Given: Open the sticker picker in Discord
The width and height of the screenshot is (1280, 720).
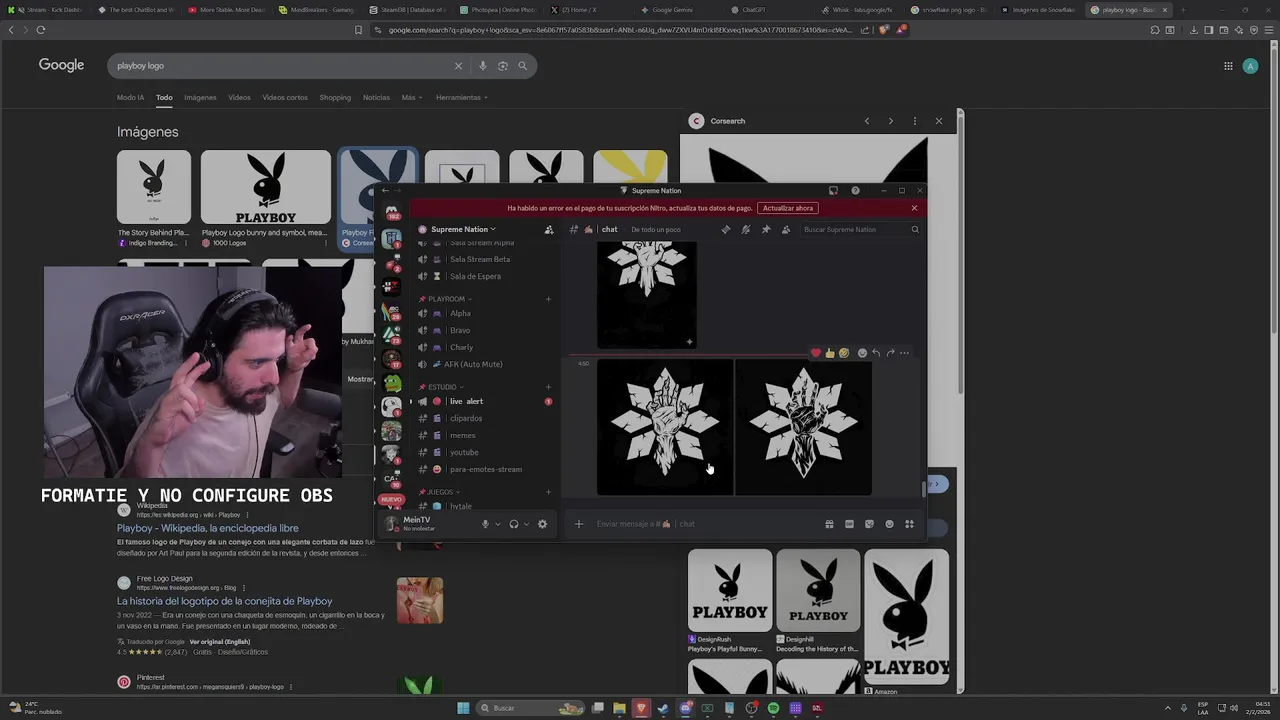Looking at the screenshot, I should (869, 524).
